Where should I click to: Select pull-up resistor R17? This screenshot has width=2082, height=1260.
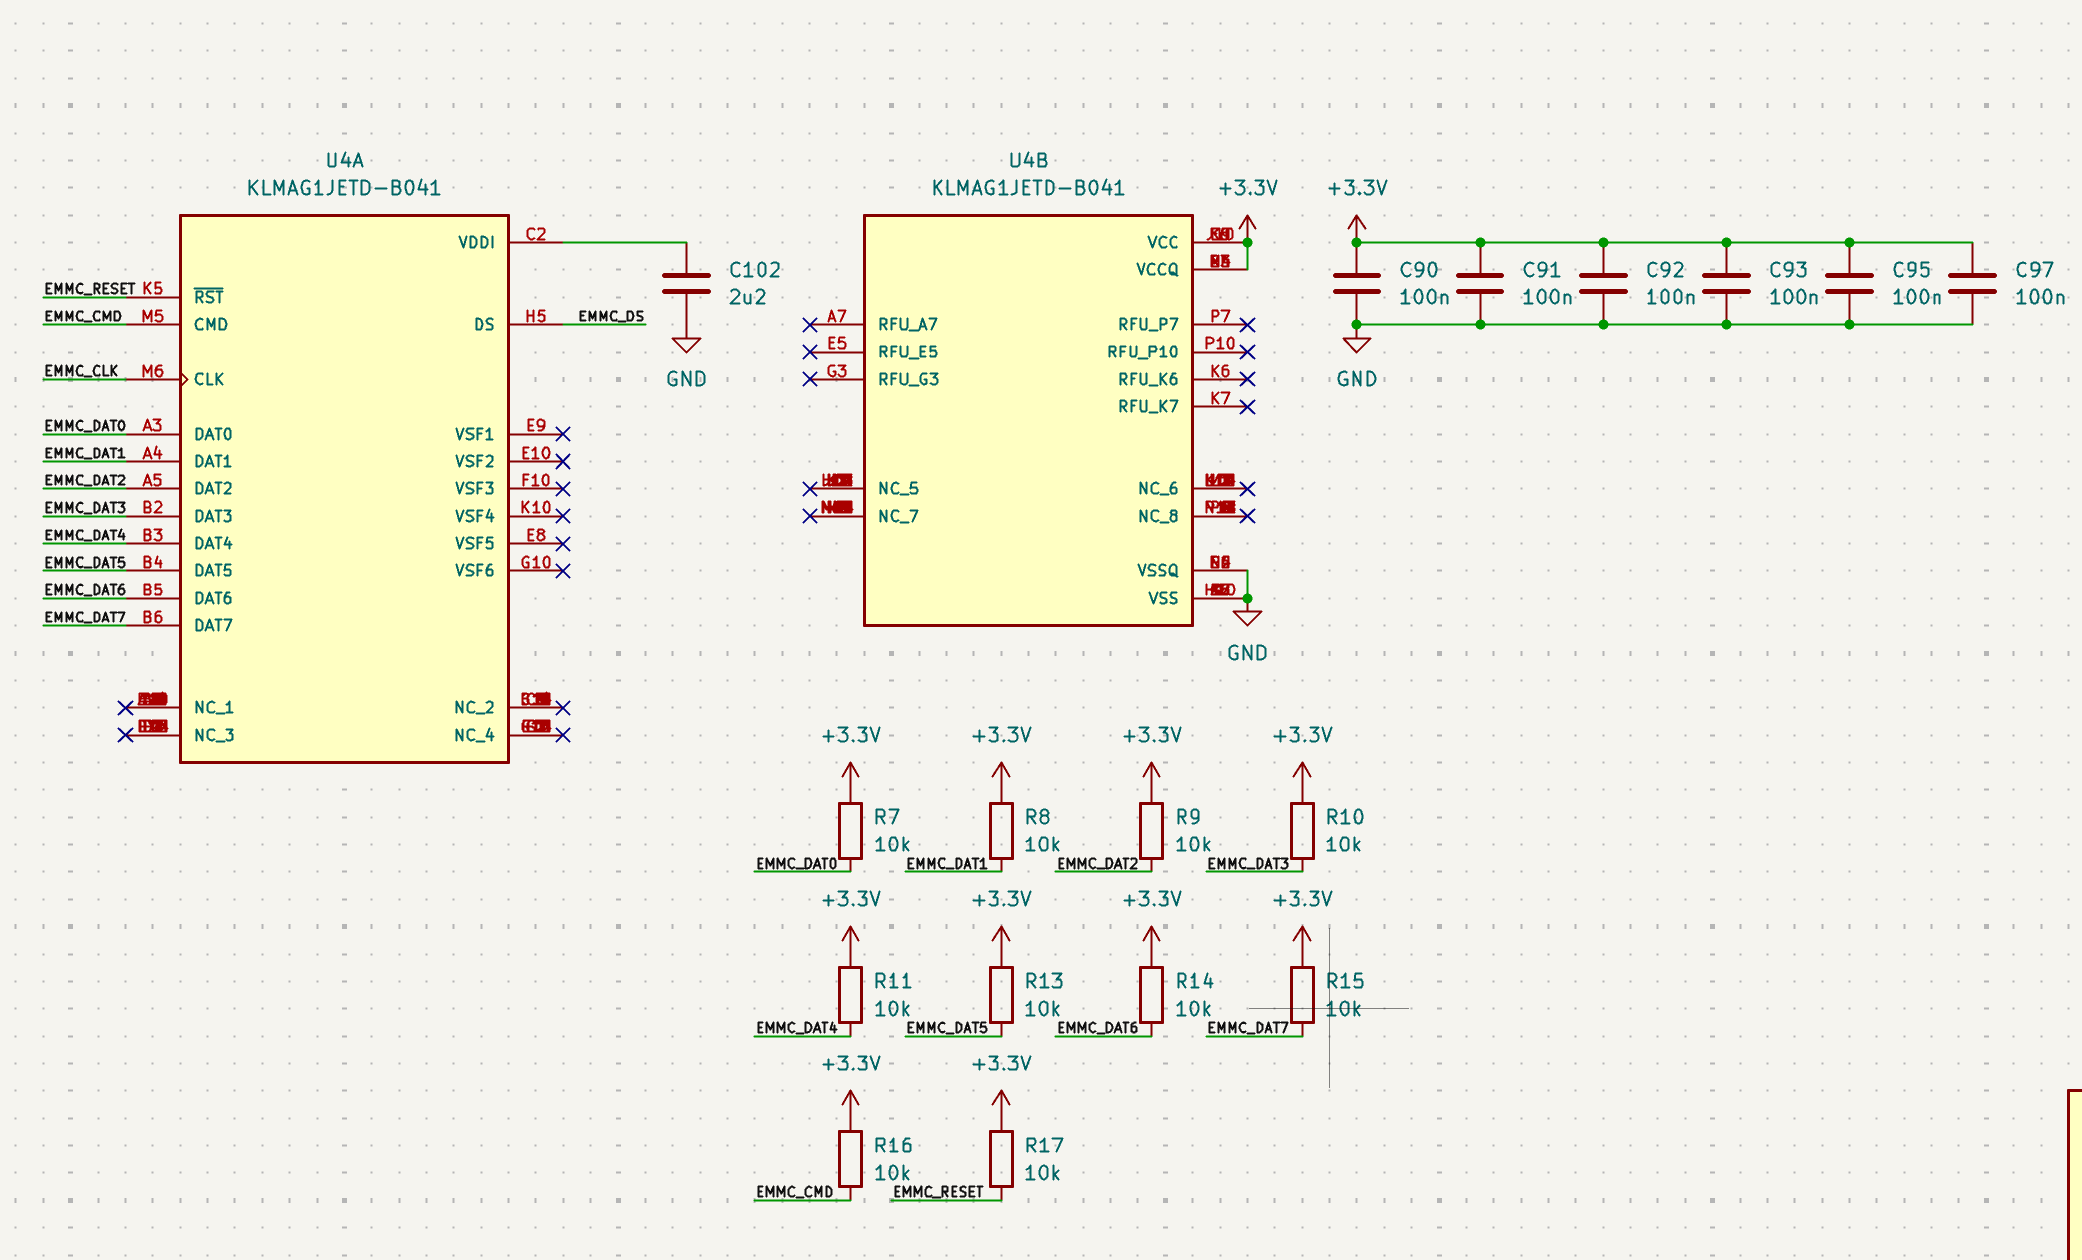(x=1000, y=1157)
